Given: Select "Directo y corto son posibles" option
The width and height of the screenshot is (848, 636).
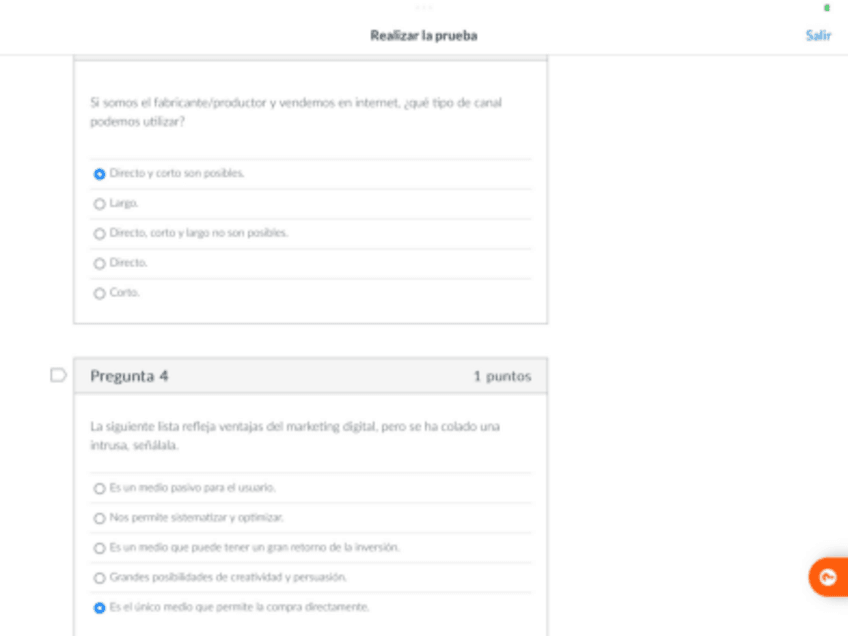Looking at the screenshot, I should pos(100,174).
